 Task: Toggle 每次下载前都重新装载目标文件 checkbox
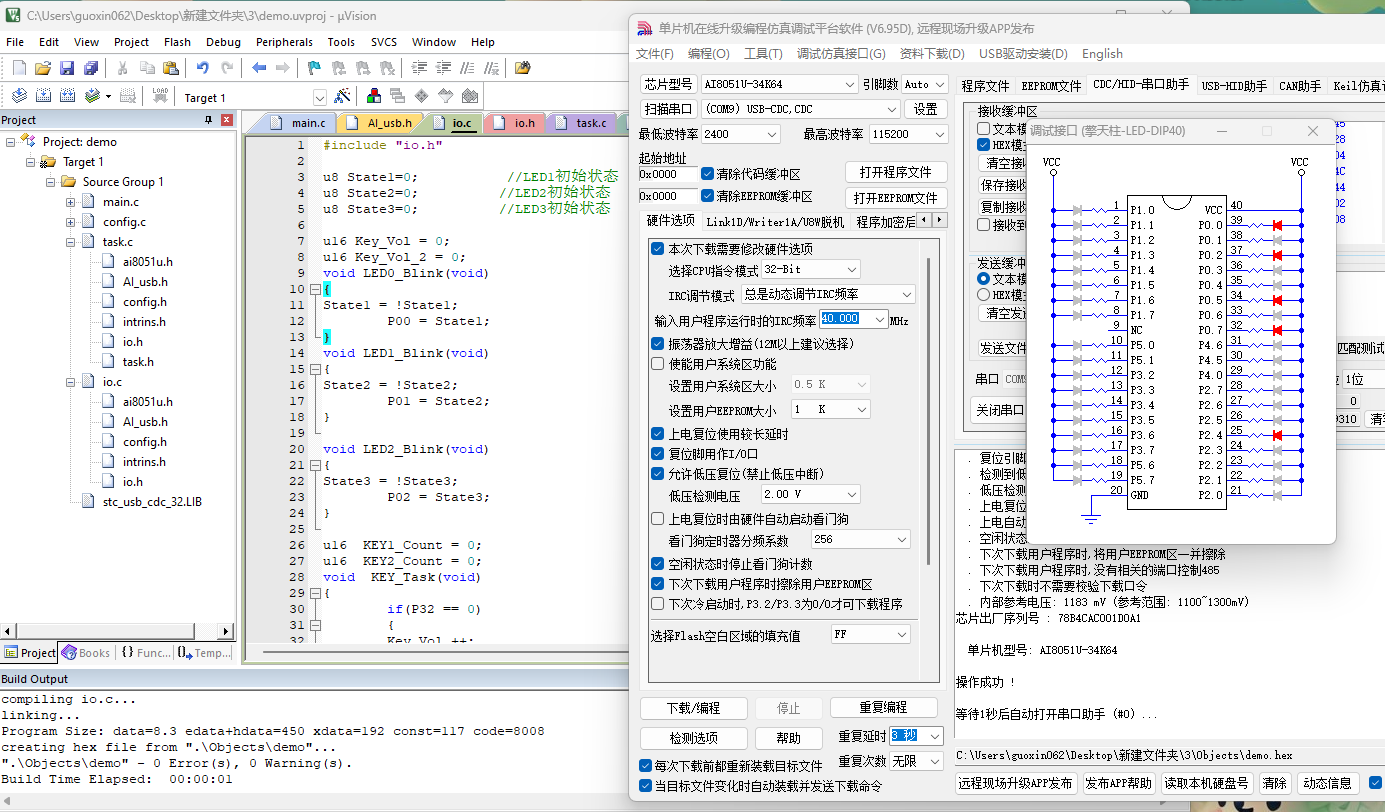(x=645, y=766)
